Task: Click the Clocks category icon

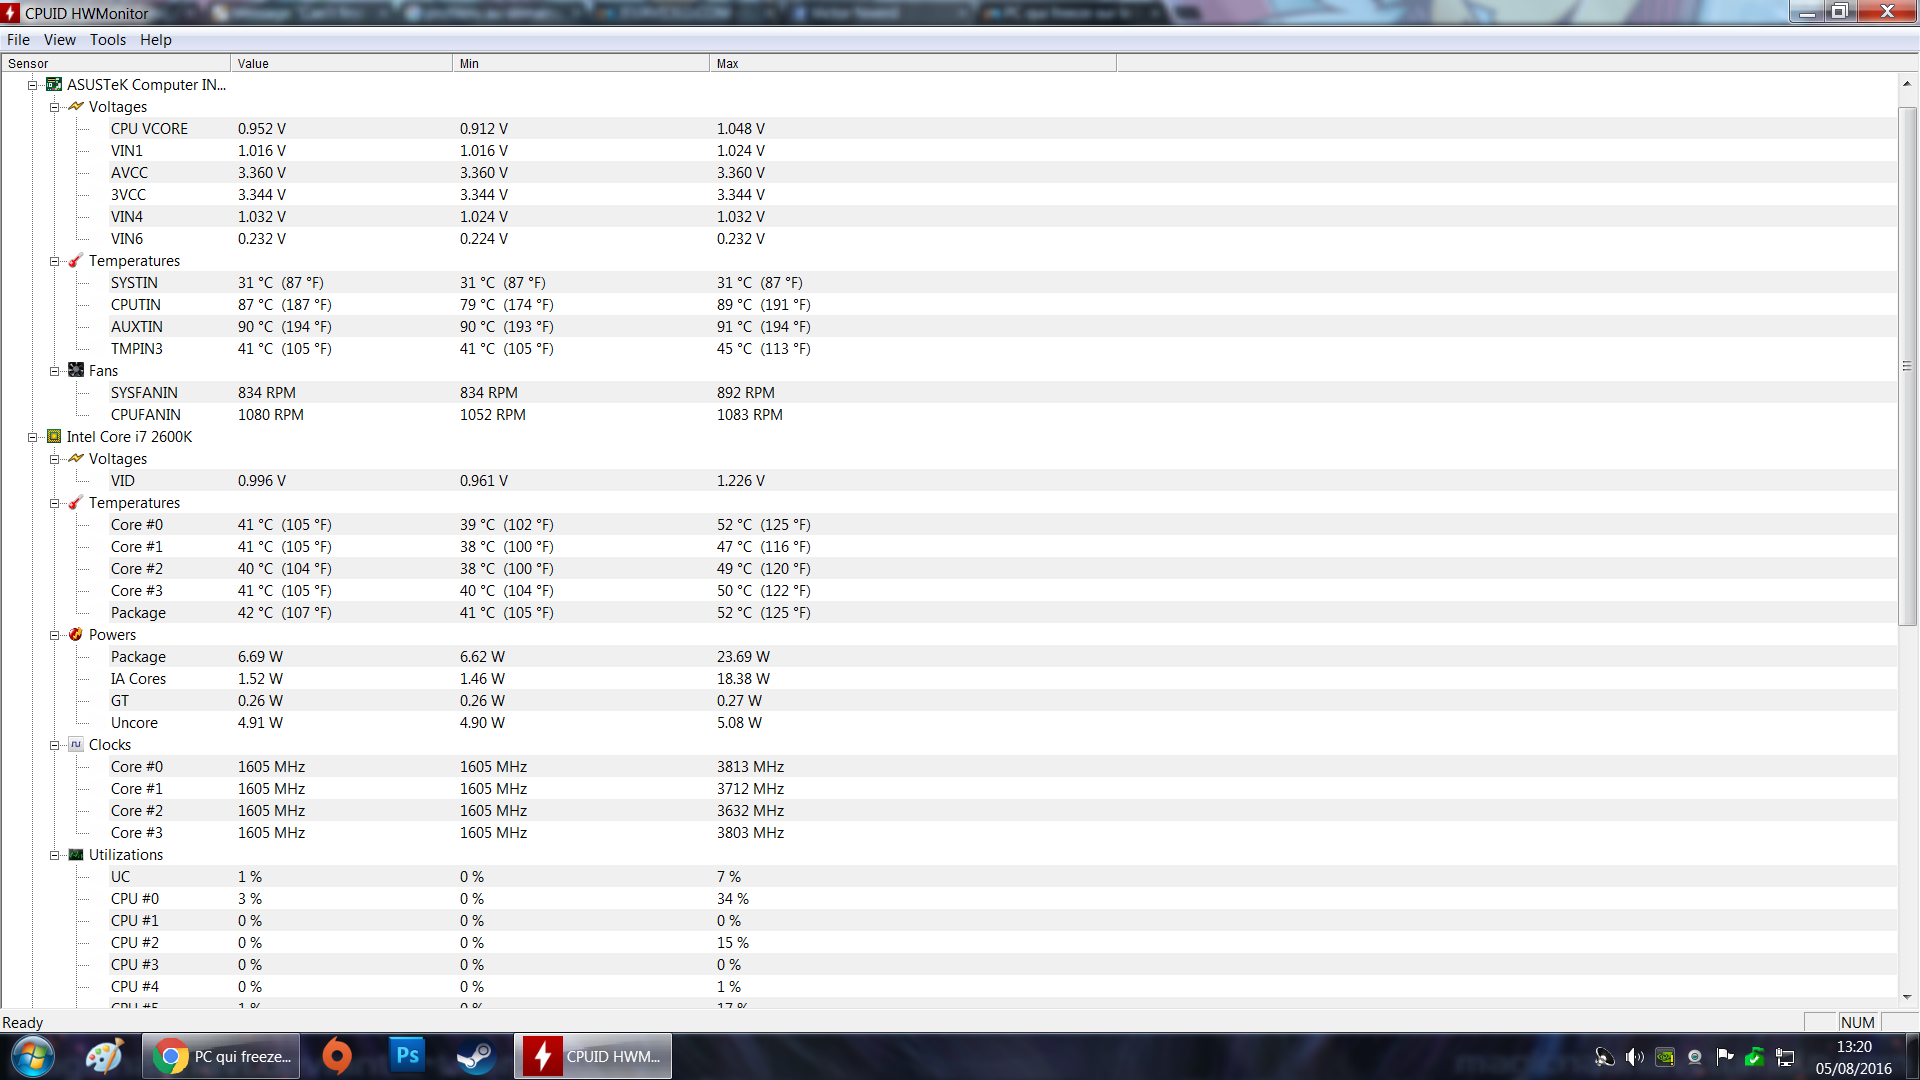Action: coord(76,745)
